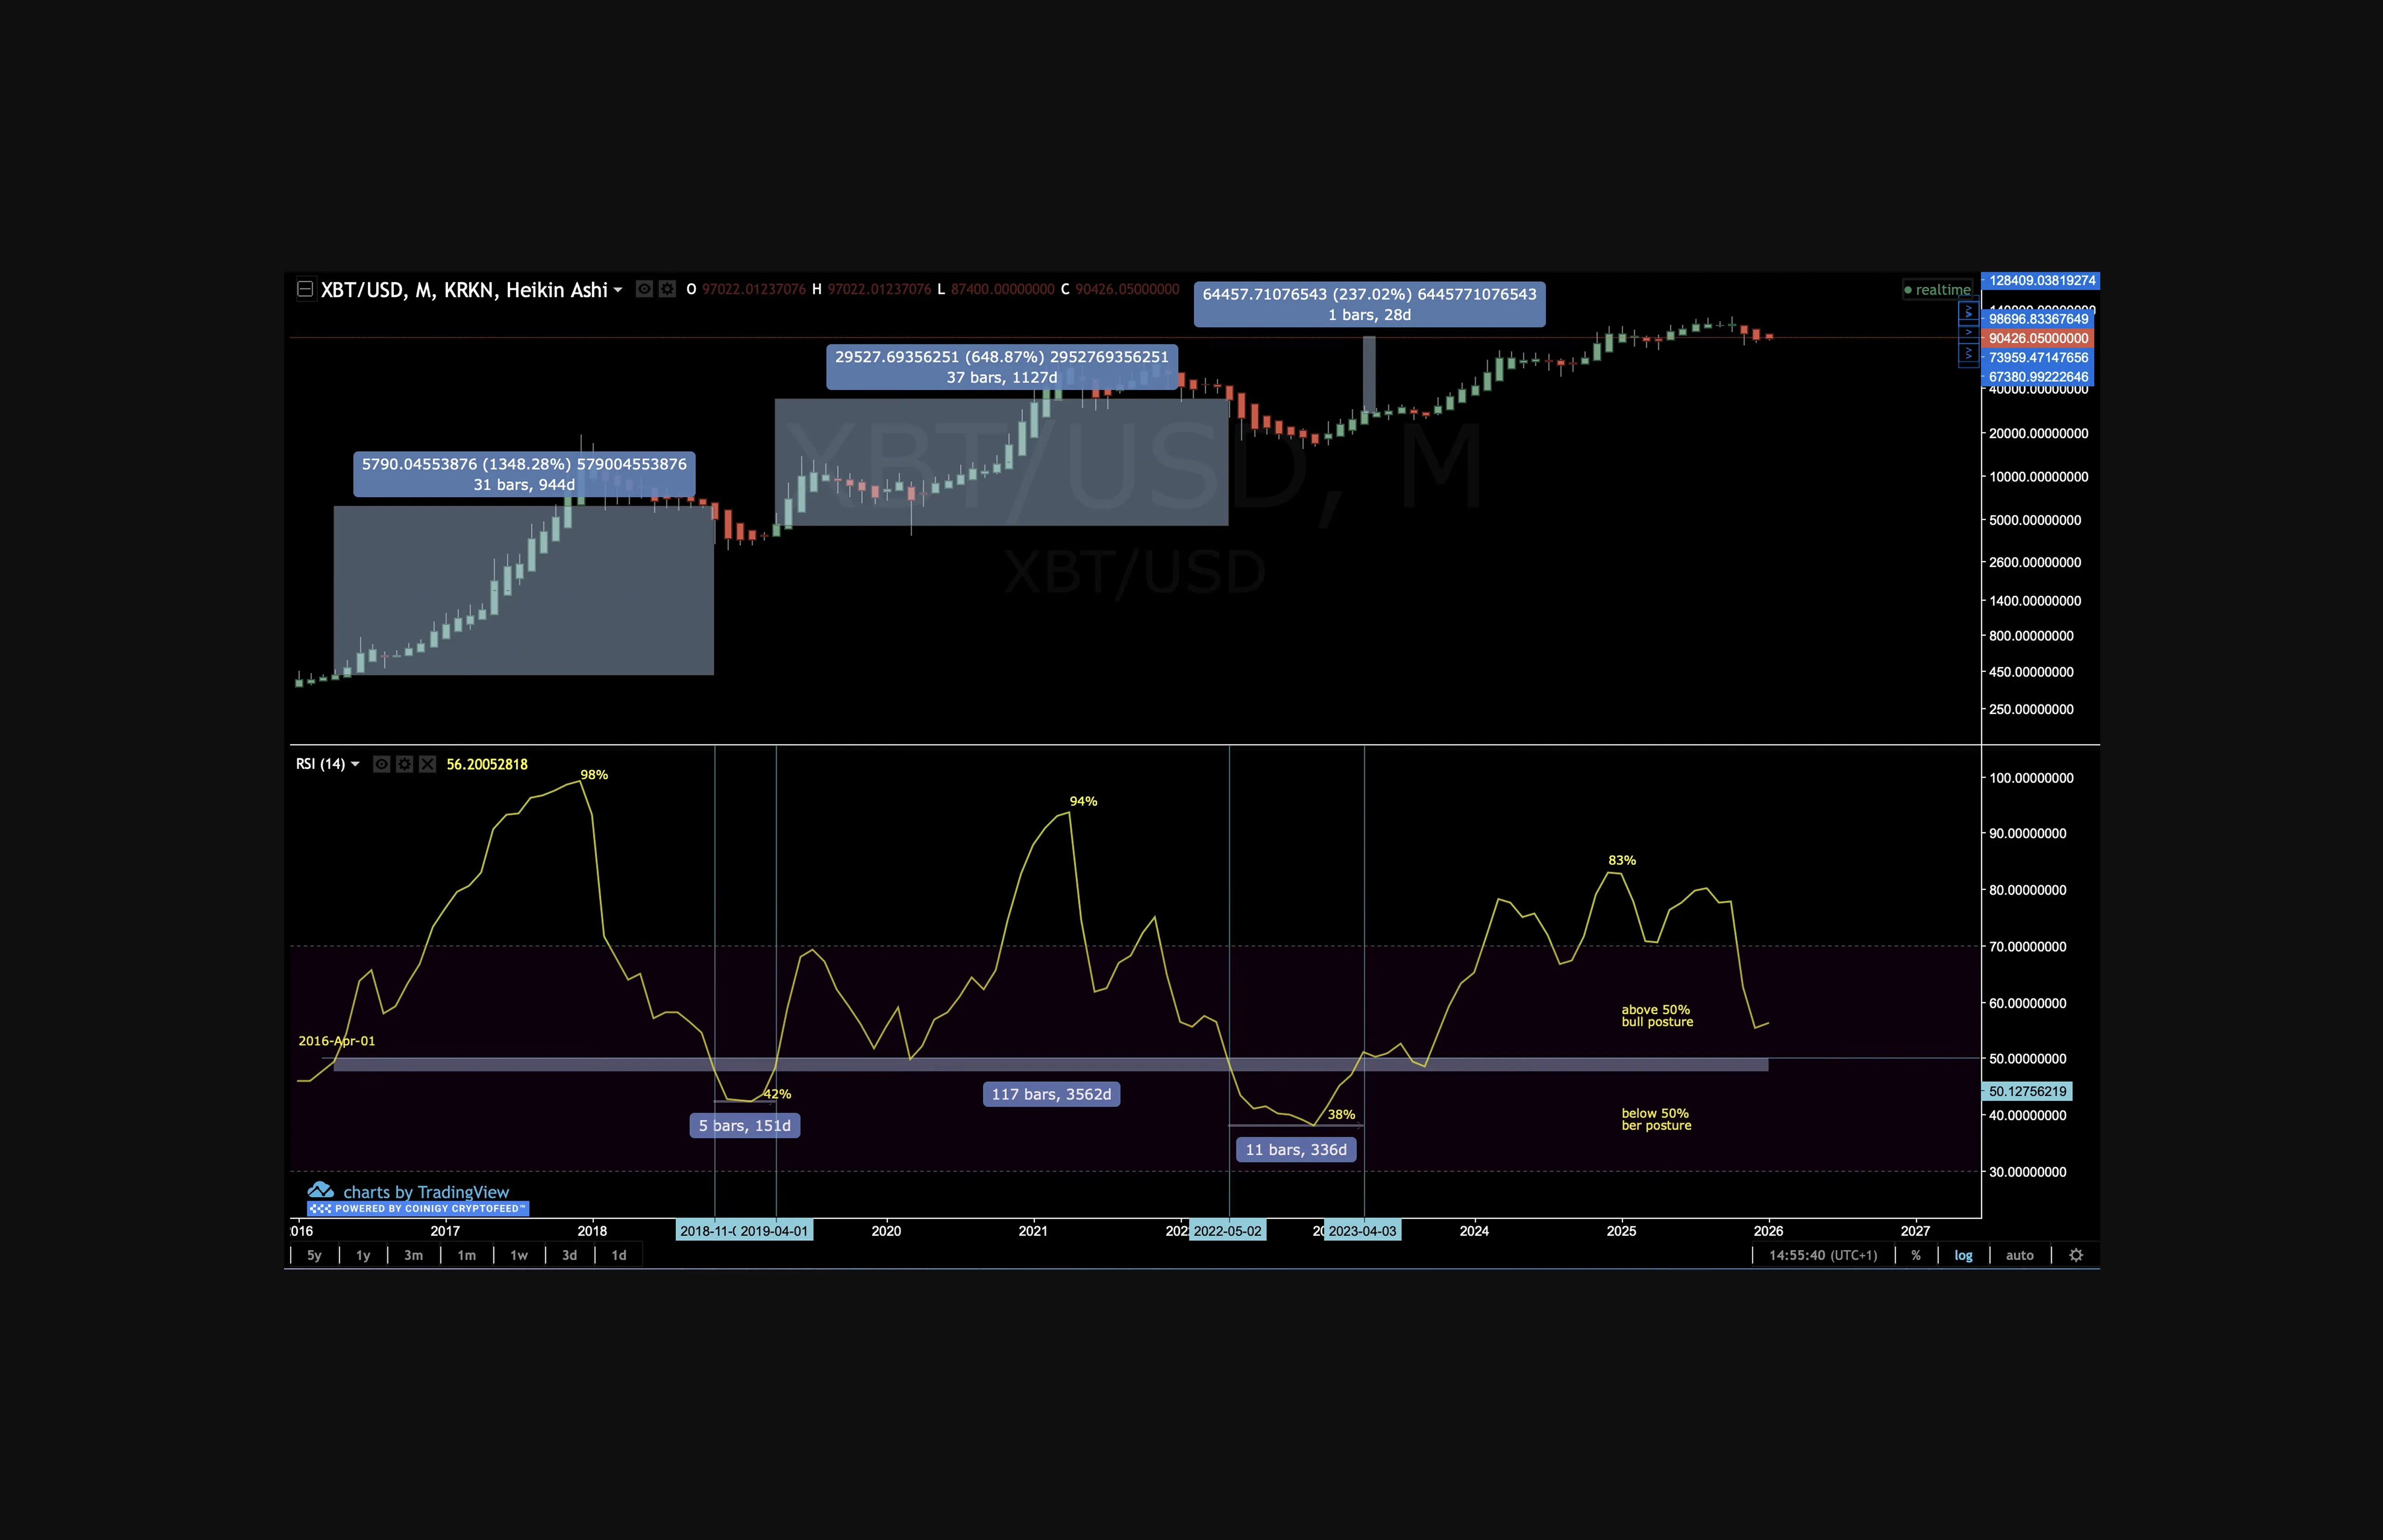The height and width of the screenshot is (1540, 2383).
Task: Hide the RSI indicator with eye icon
Action: [381, 764]
